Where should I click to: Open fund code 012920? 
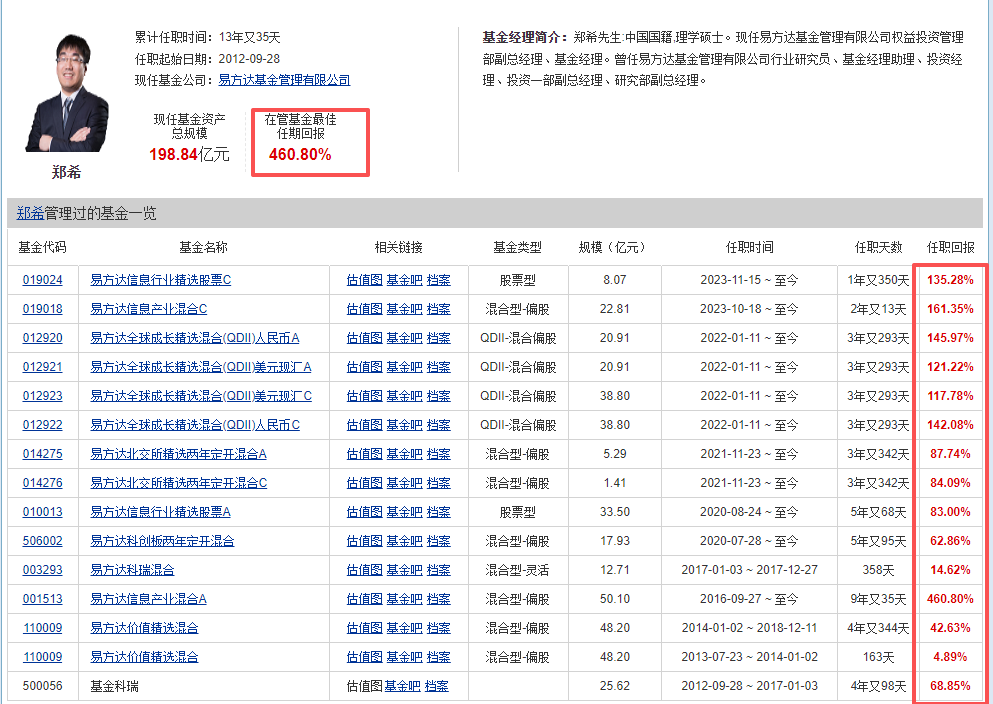pyautogui.click(x=42, y=338)
